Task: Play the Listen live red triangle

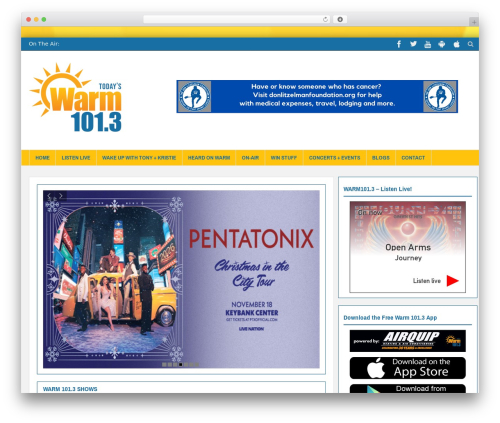Action: pos(452,281)
